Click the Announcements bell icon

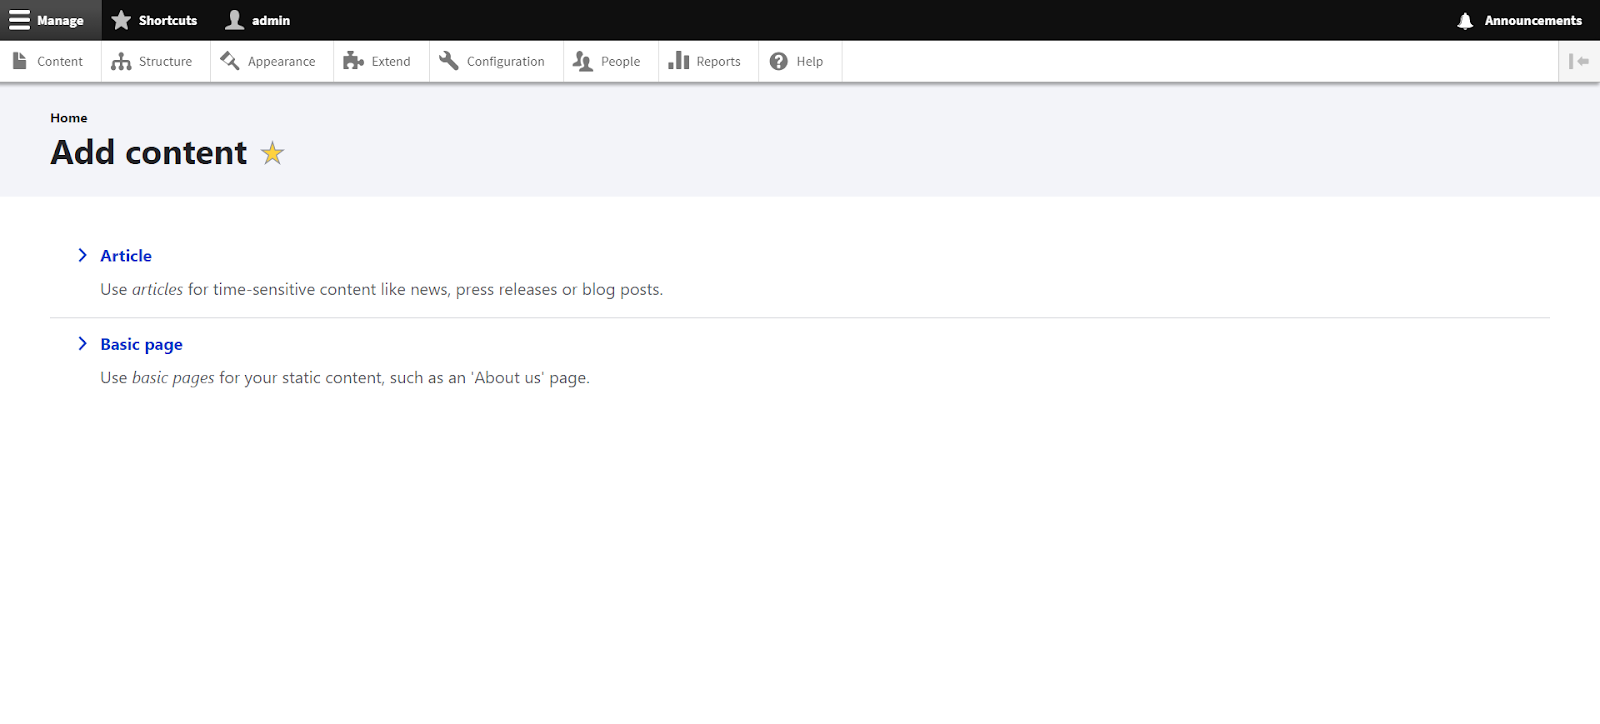[1465, 20]
